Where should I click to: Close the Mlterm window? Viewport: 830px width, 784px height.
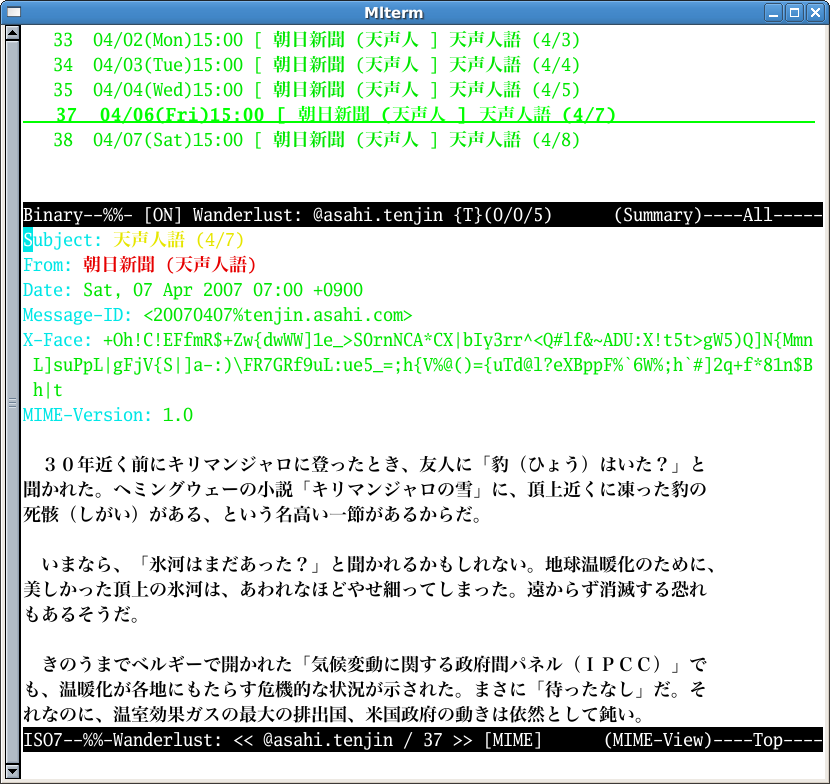pyautogui.click(x=815, y=12)
